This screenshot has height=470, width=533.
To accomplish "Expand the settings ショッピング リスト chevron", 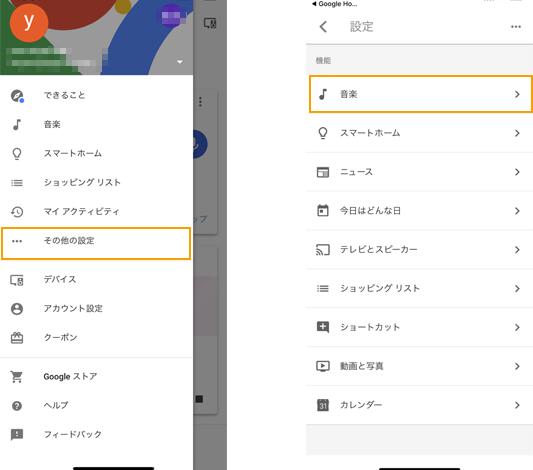I will pyautogui.click(x=517, y=289).
